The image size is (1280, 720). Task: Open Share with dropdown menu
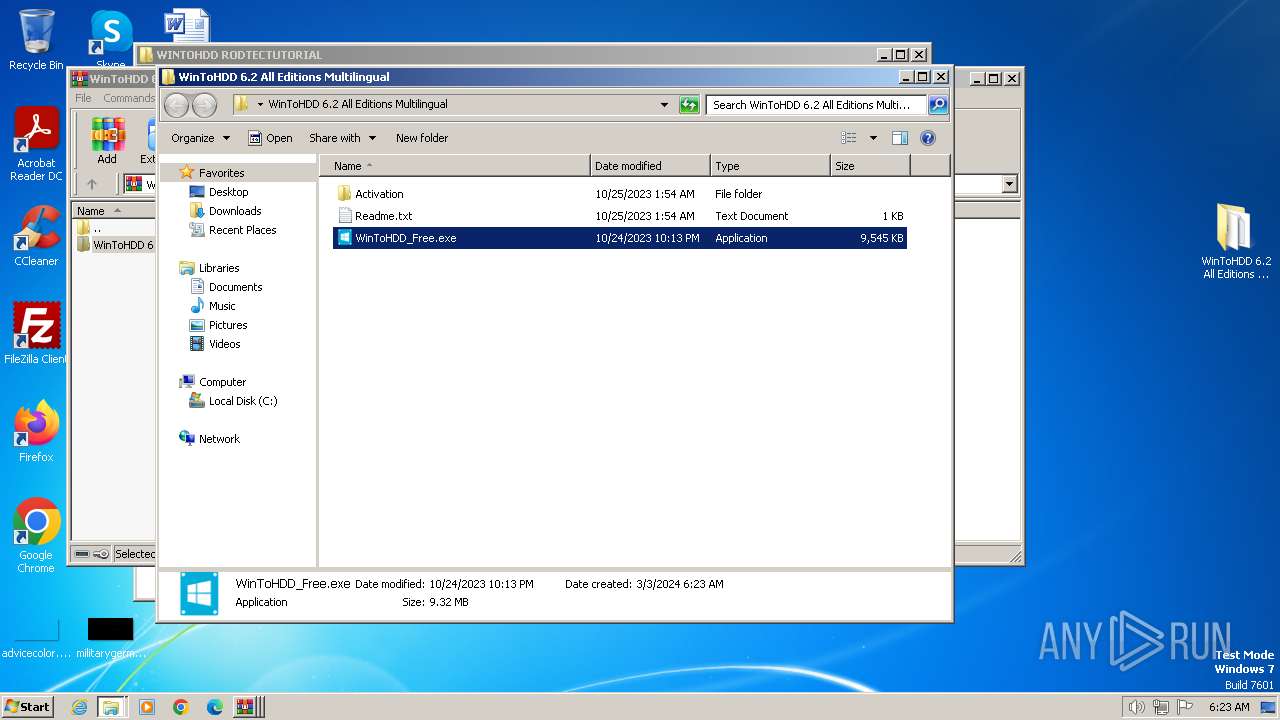(x=343, y=138)
